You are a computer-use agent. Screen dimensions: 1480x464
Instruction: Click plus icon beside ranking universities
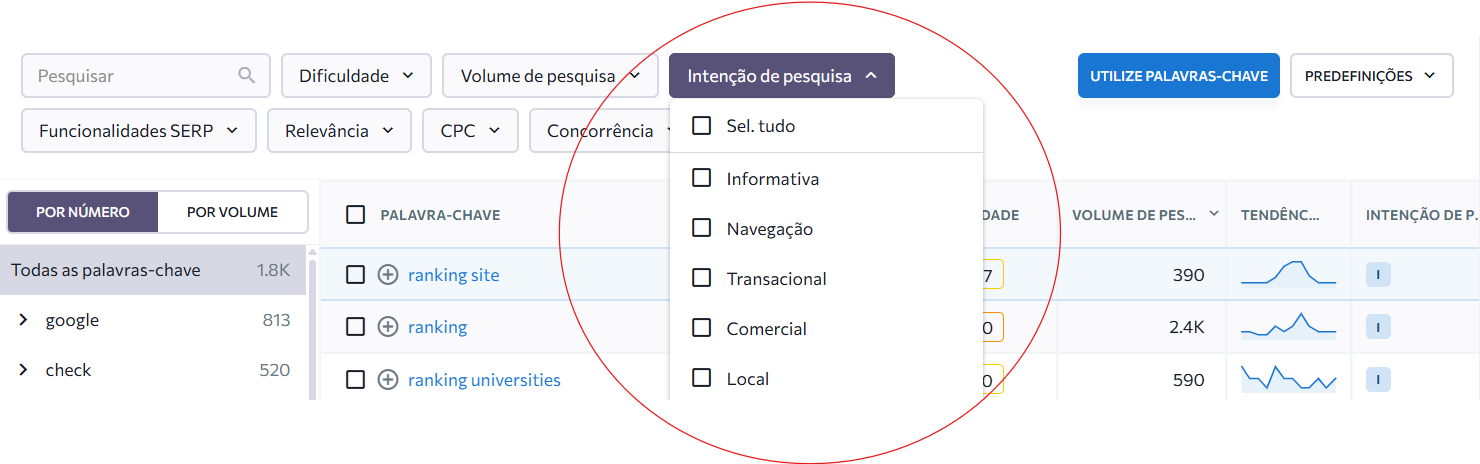coord(388,380)
